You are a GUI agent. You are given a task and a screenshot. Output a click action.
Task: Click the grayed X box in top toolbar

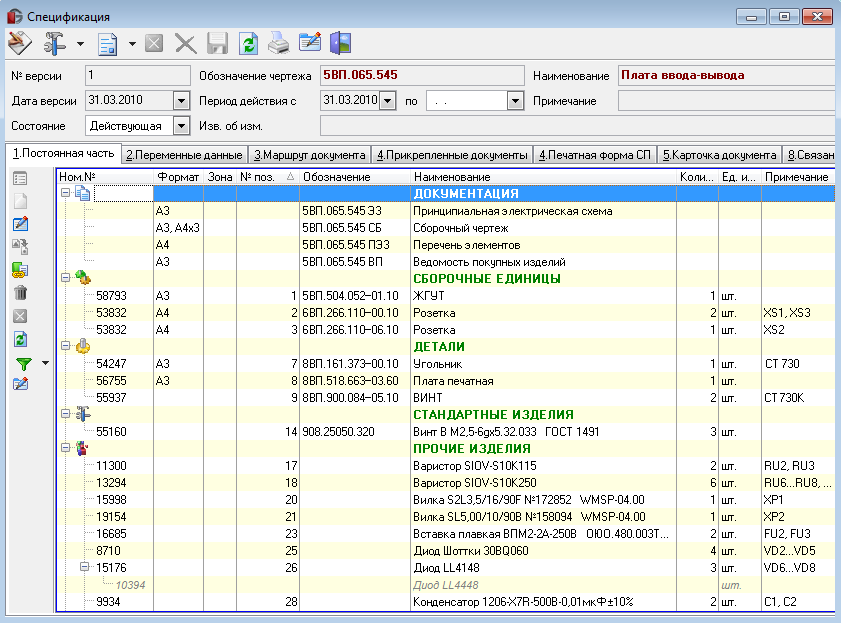point(154,43)
